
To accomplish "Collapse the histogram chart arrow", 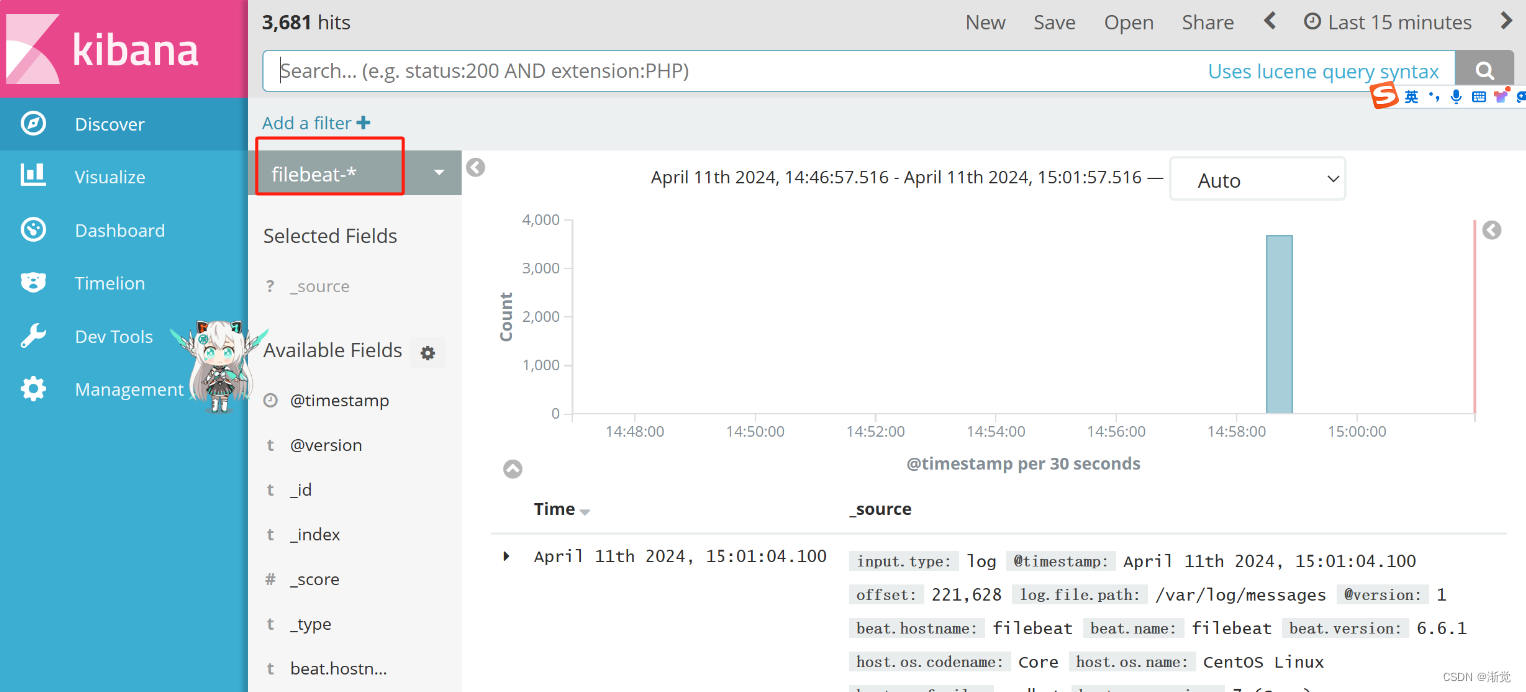I will click(x=512, y=469).
